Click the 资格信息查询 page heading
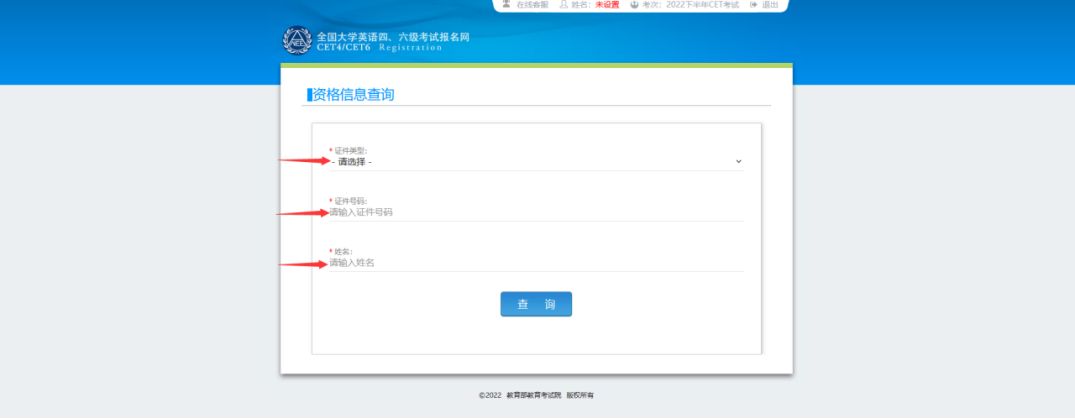1075x419 pixels. [353, 95]
